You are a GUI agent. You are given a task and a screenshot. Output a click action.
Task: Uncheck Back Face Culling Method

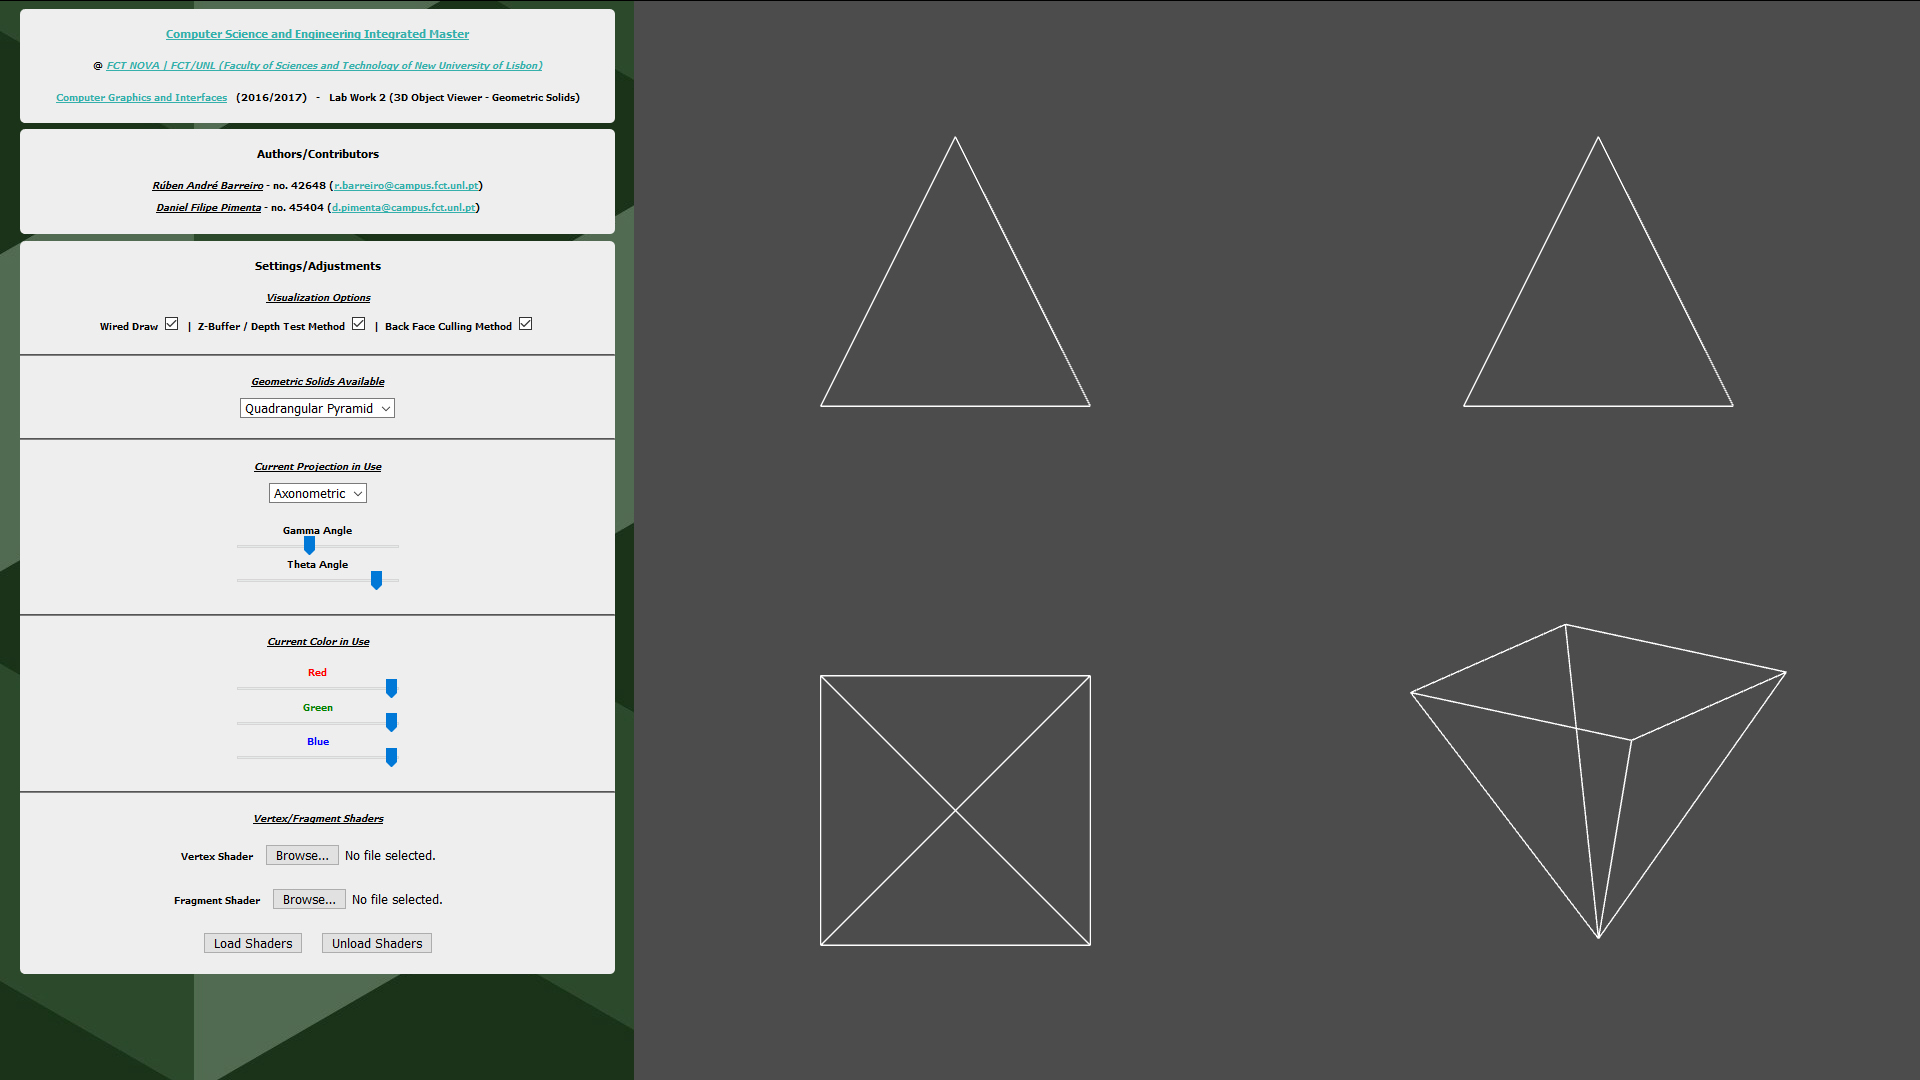pyautogui.click(x=526, y=324)
